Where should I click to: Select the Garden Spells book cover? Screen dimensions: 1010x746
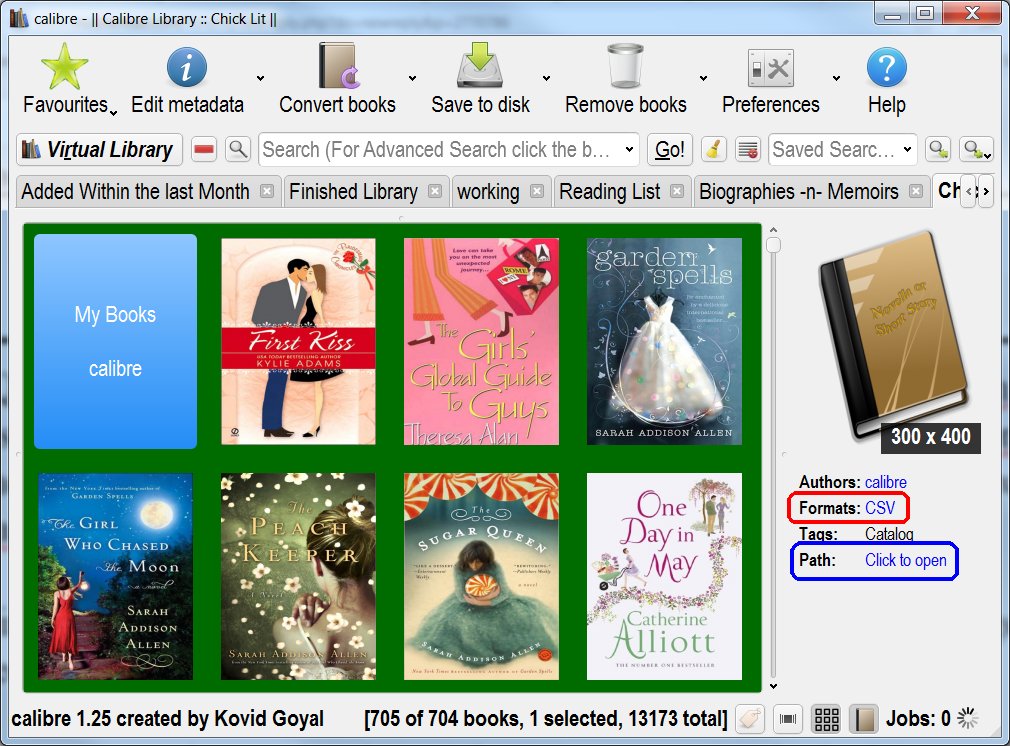pyautogui.click(x=664, y=341)
